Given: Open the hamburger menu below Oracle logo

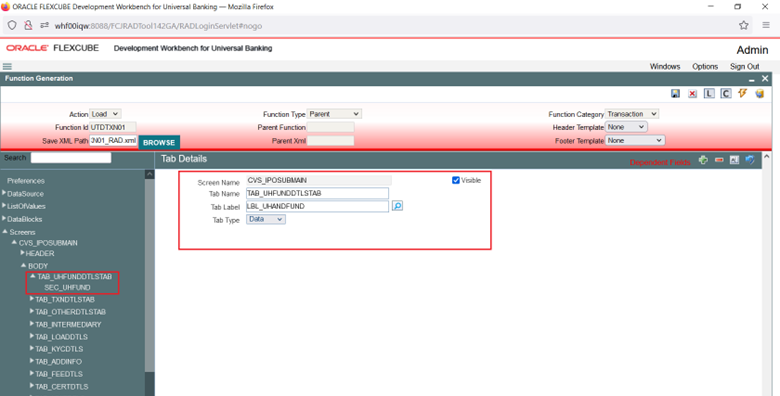Looking at the screenshot, I should click(x=7, y=66).
